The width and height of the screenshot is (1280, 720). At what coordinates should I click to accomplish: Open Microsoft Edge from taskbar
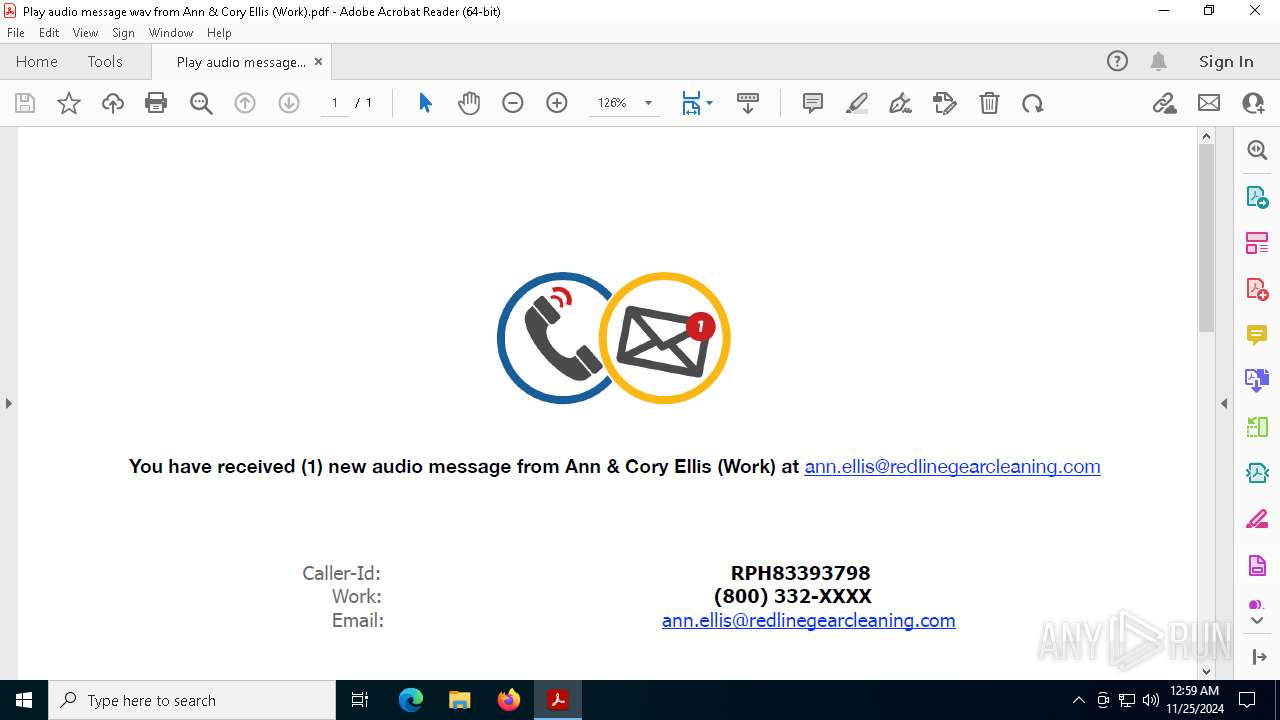[411, 700]
